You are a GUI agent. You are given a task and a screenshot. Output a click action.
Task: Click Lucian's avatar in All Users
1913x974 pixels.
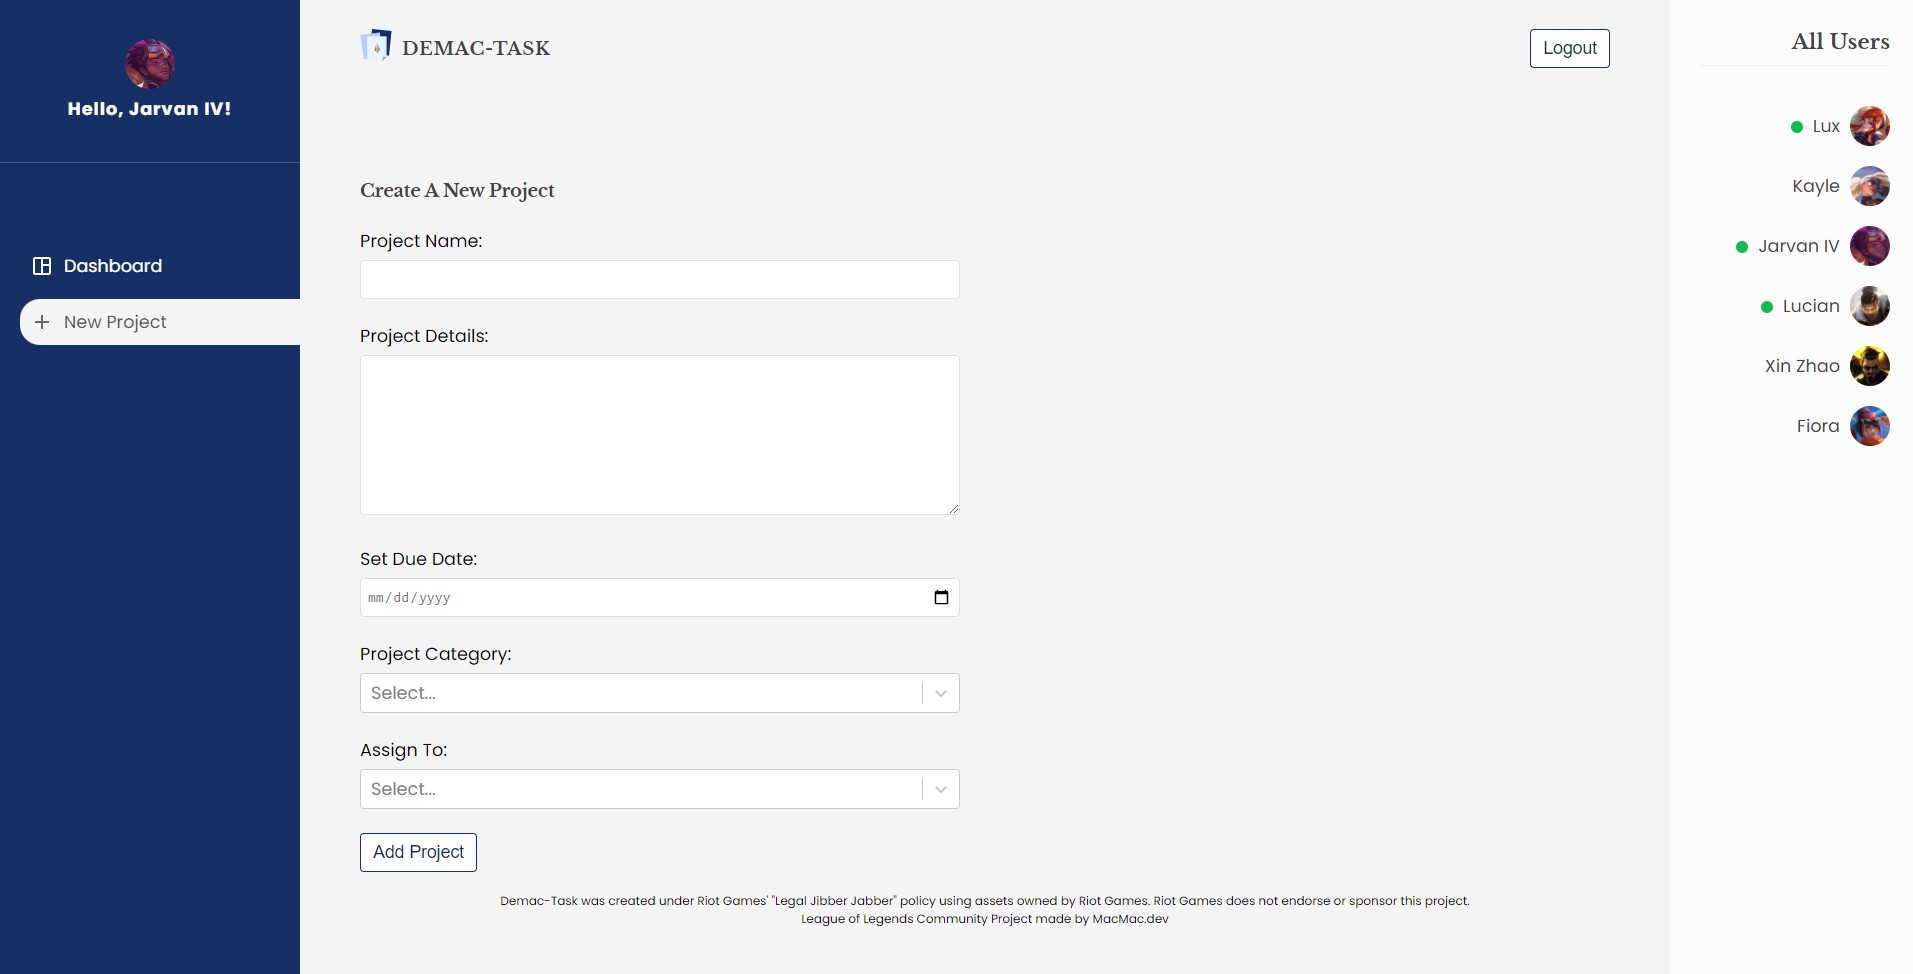point(1869,306)
